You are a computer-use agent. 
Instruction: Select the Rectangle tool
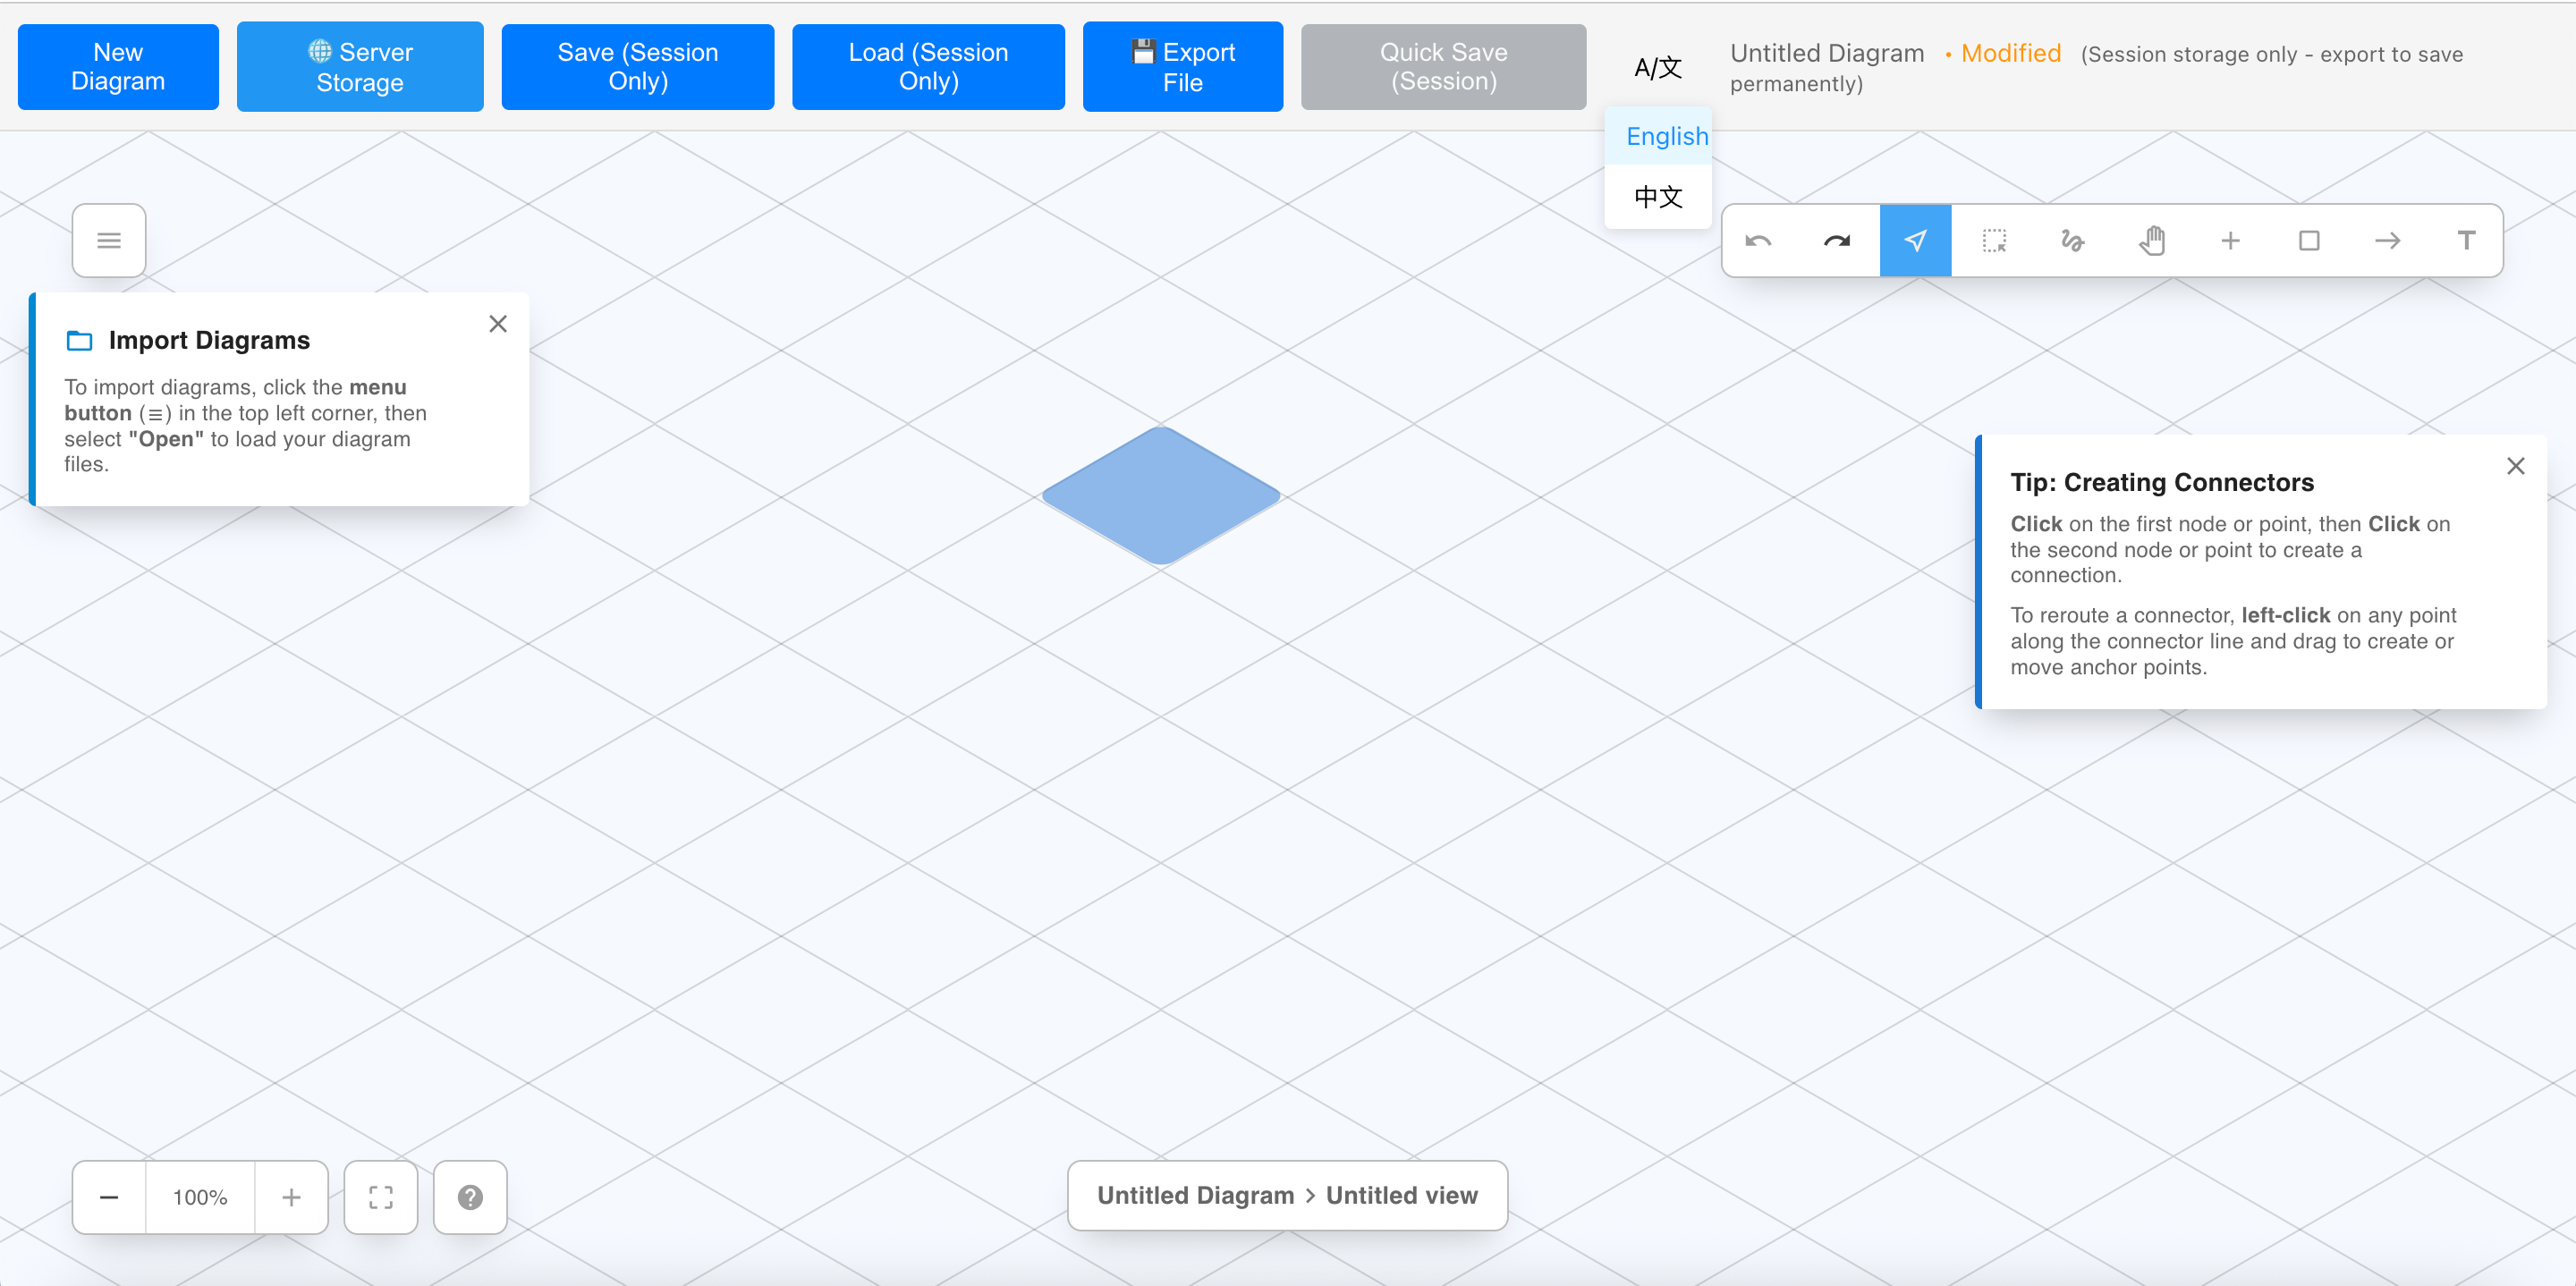pyautogui.click(x=2309, y=241)
